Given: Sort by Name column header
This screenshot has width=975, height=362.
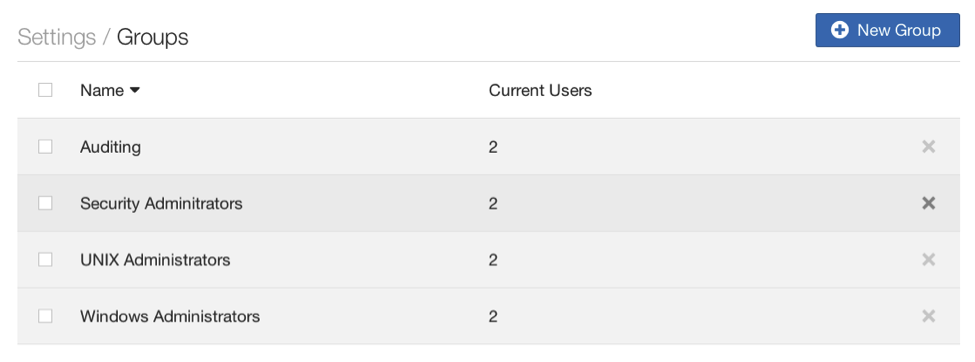Looking at the screenshot, I should [102, 90].
